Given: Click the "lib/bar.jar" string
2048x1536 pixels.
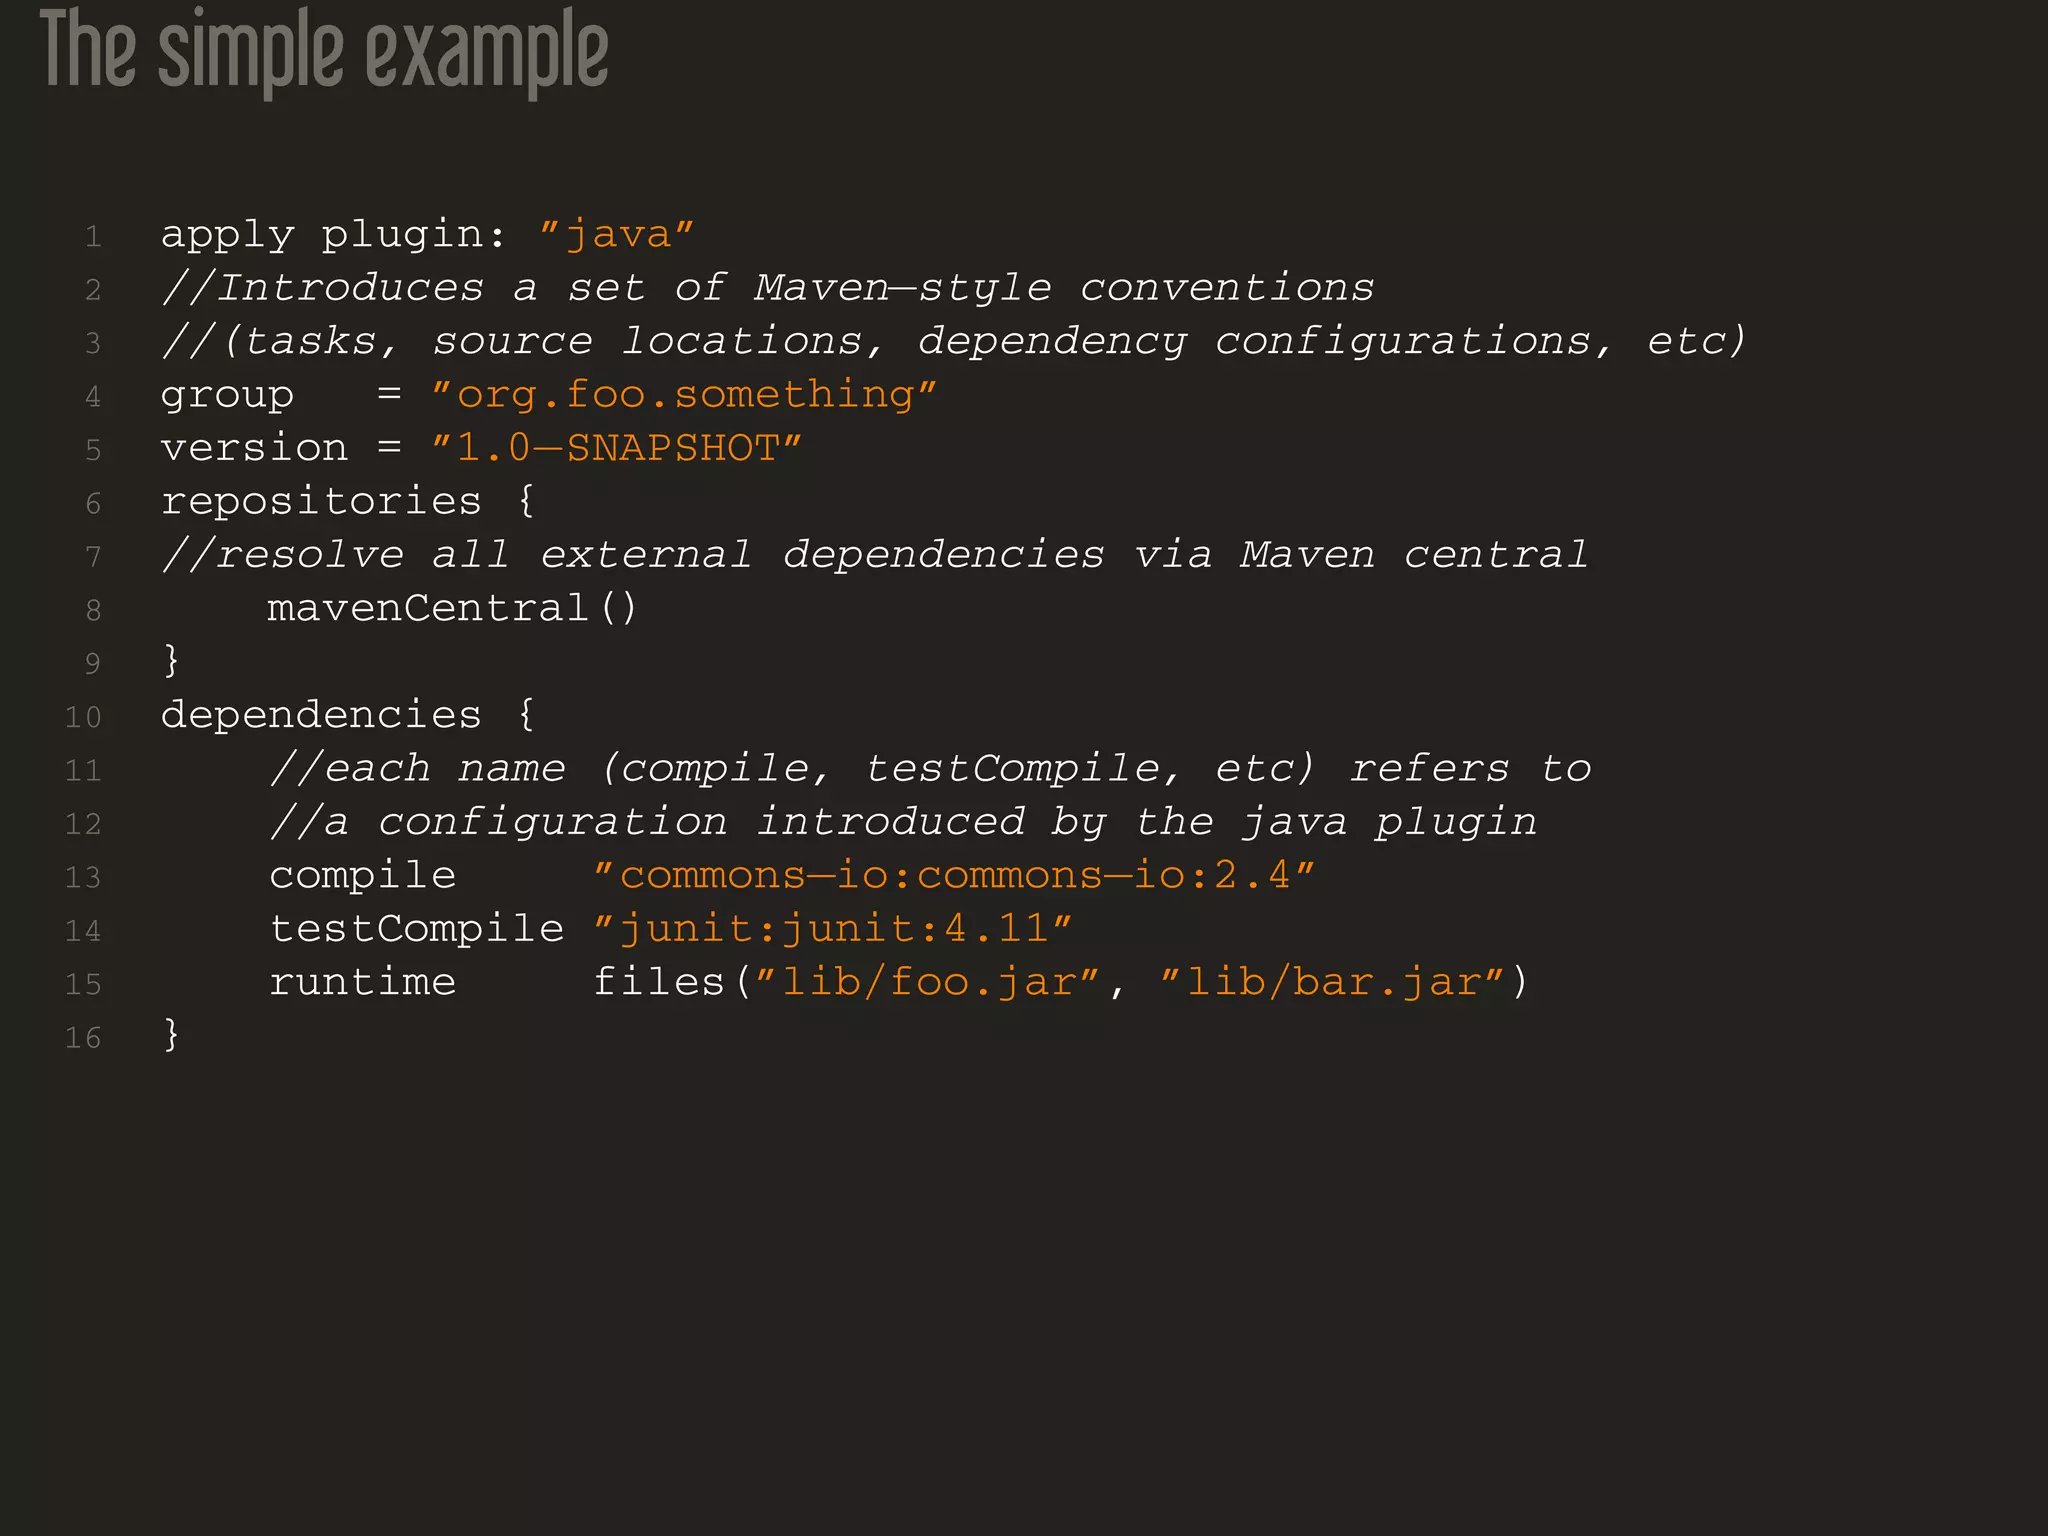Looking at the screenshot, I should click(x=1331, y=982).
